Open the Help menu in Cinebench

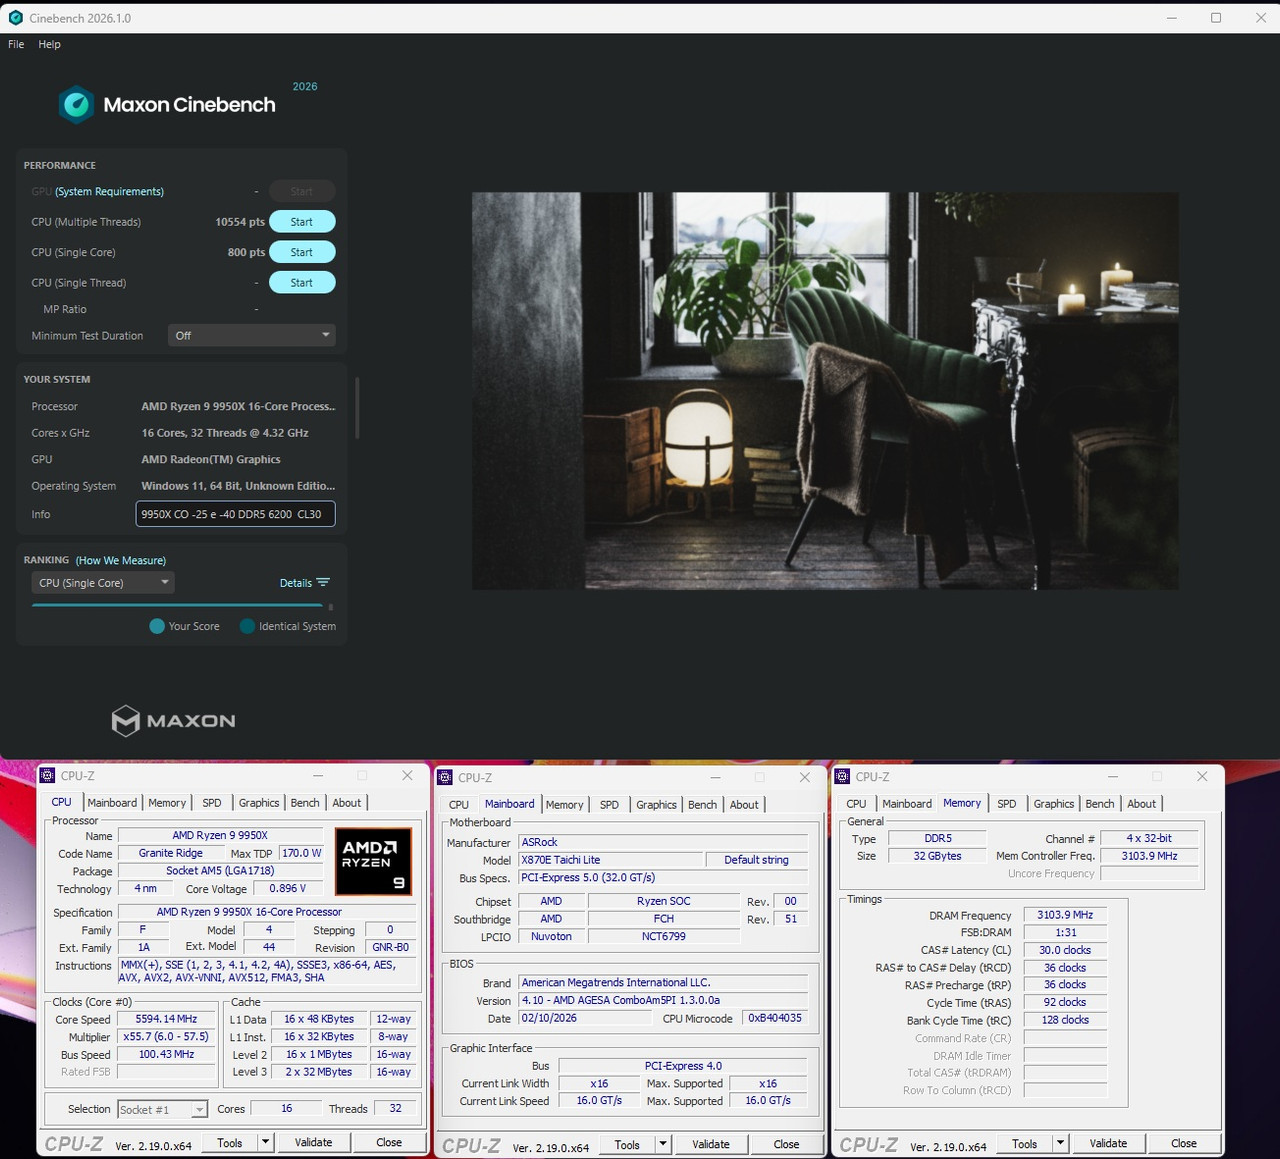pos(50,44)
